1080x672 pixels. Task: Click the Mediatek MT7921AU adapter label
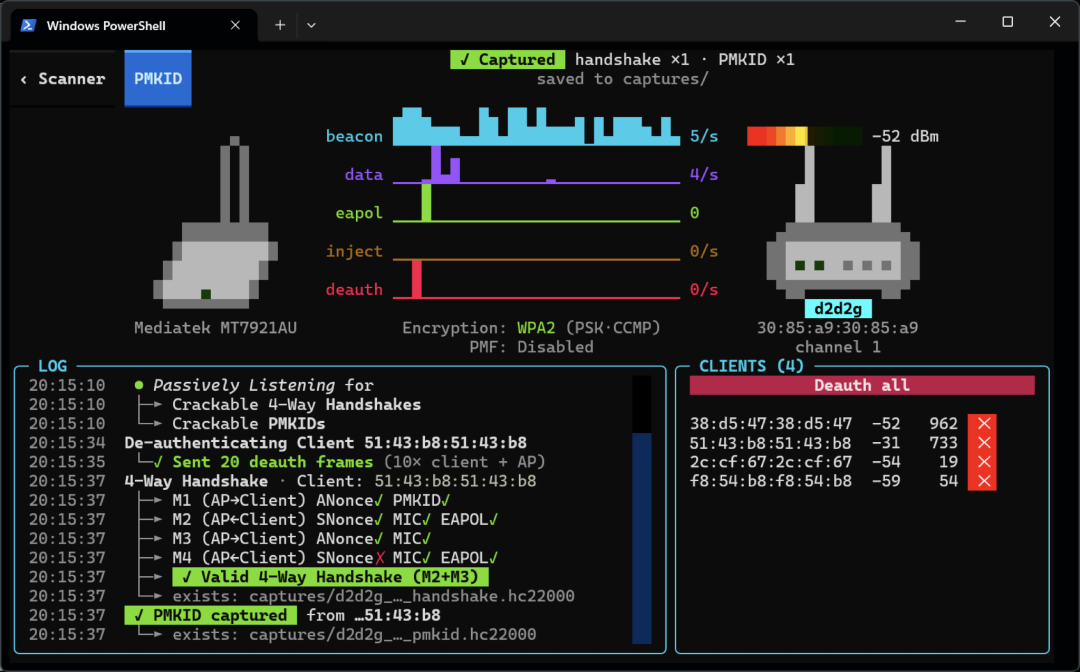(x=216, y=328)
